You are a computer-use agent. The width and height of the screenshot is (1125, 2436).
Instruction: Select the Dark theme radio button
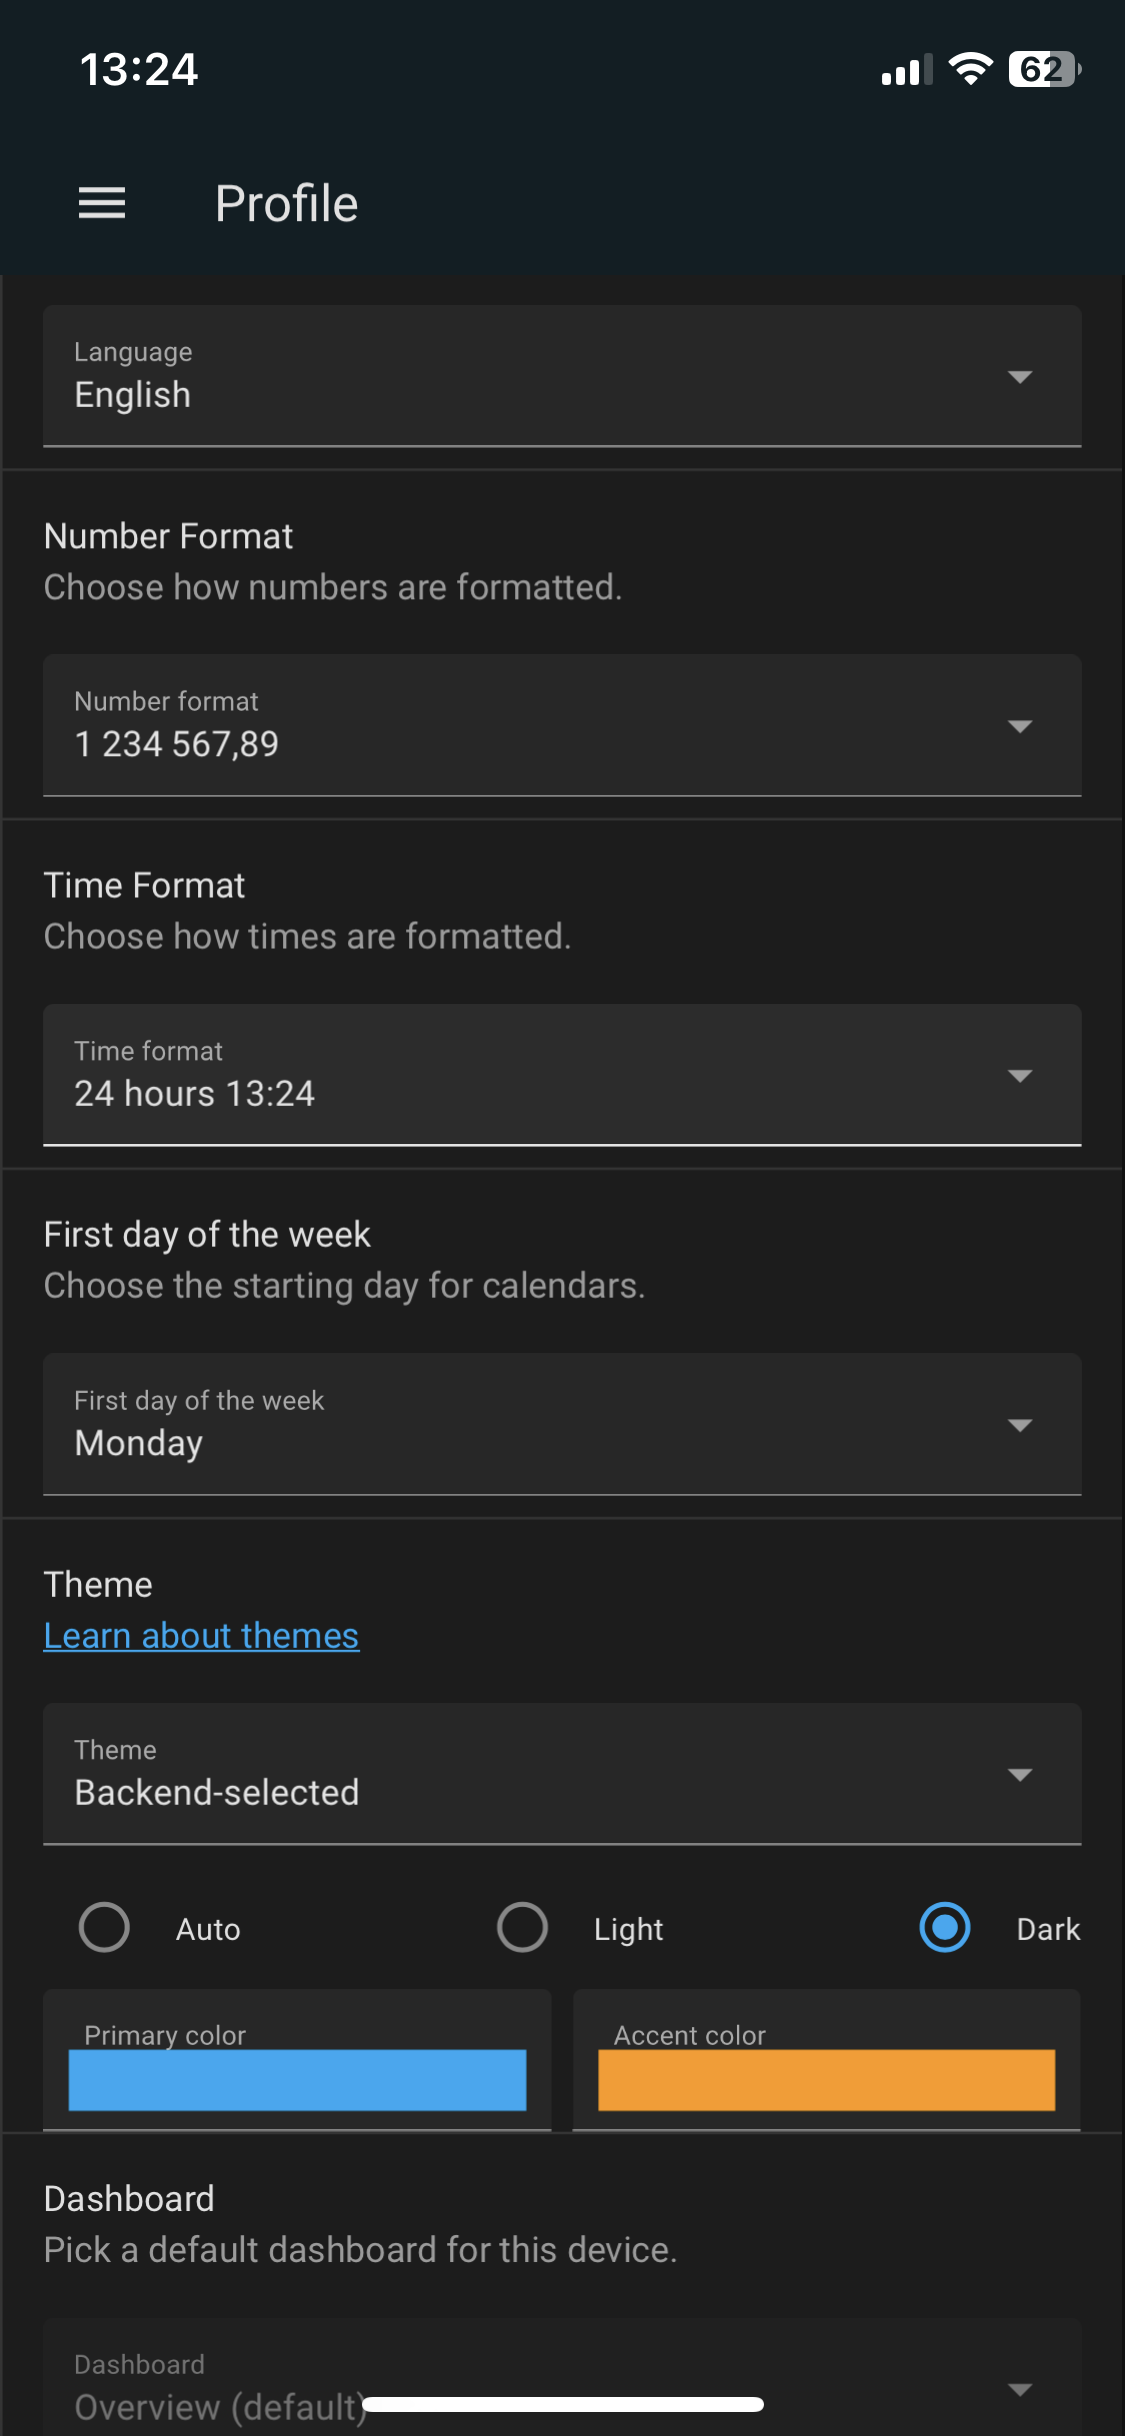tap(944, 1927)
